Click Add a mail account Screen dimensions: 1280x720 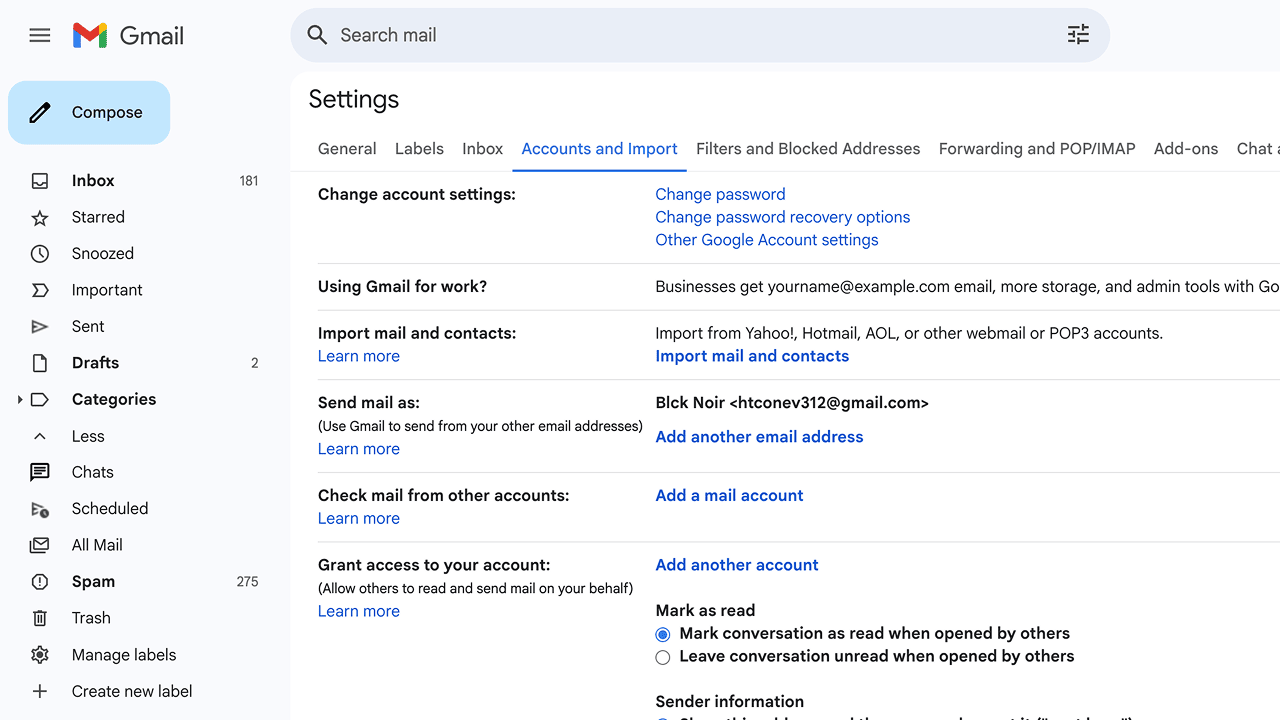pyautogui.click(x=729, y=495)
